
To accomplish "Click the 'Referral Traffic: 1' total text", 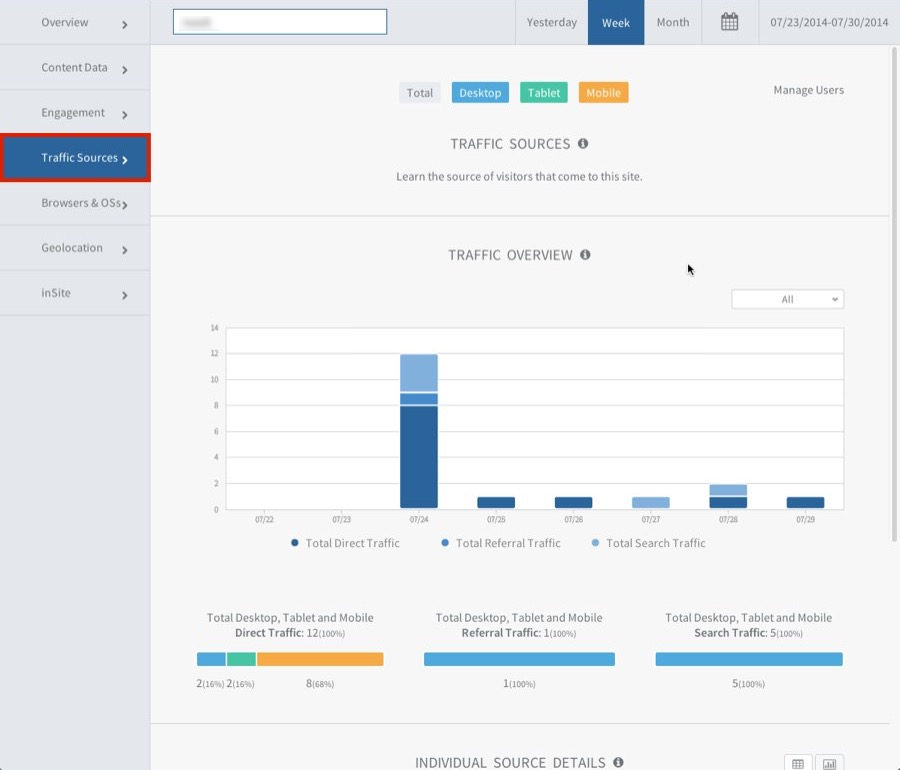I will pos(519,633).
